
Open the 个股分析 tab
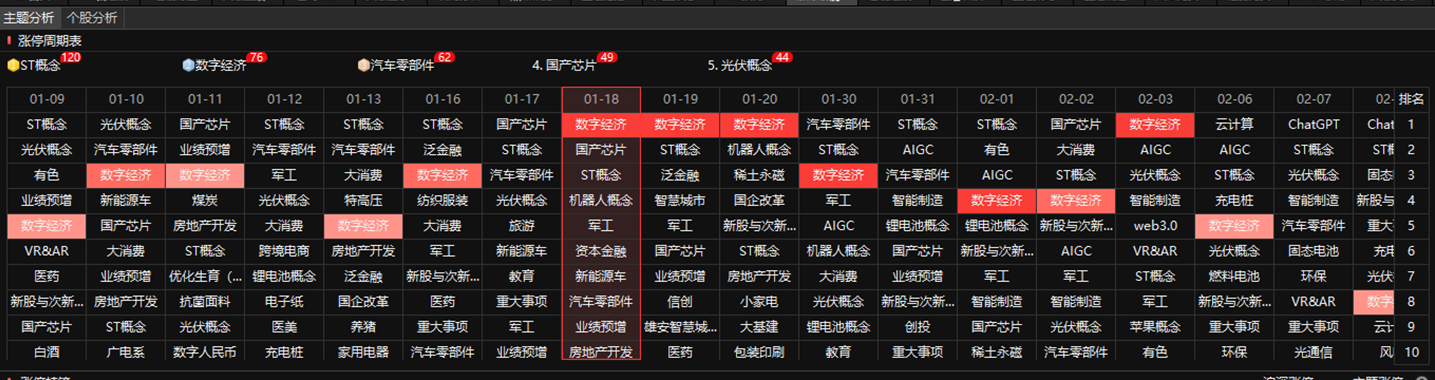tap(91, 17)
